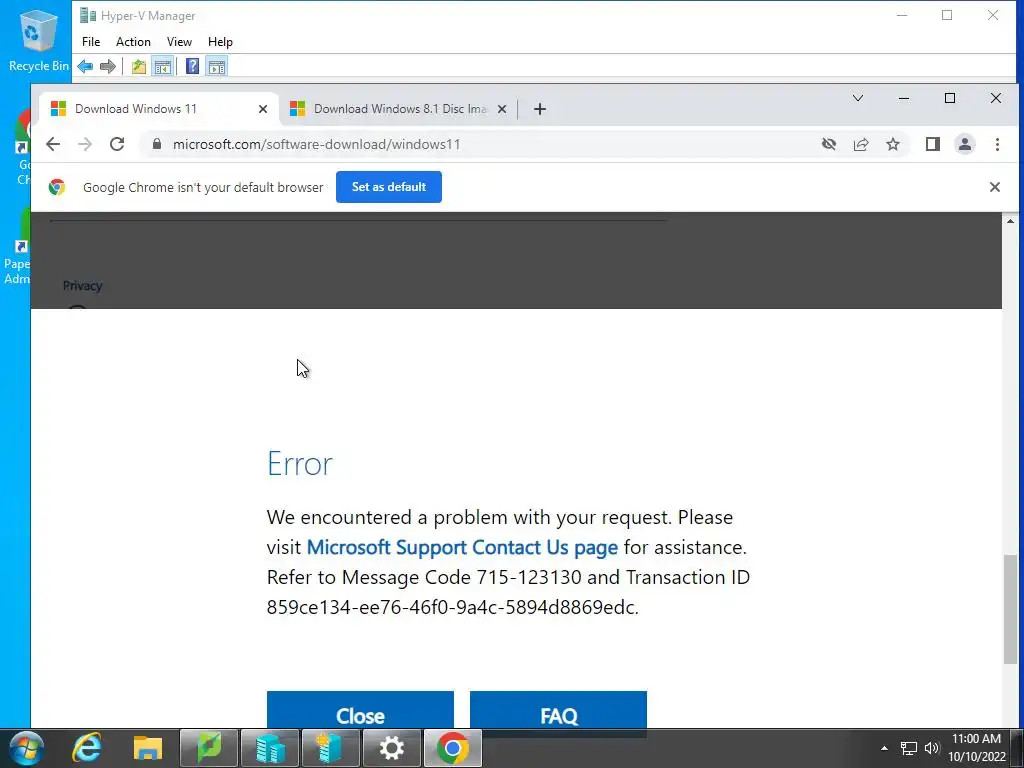Click volume speaker tray icon
The height and width of the screenshot is (768, 1024).
click(932, 748)
